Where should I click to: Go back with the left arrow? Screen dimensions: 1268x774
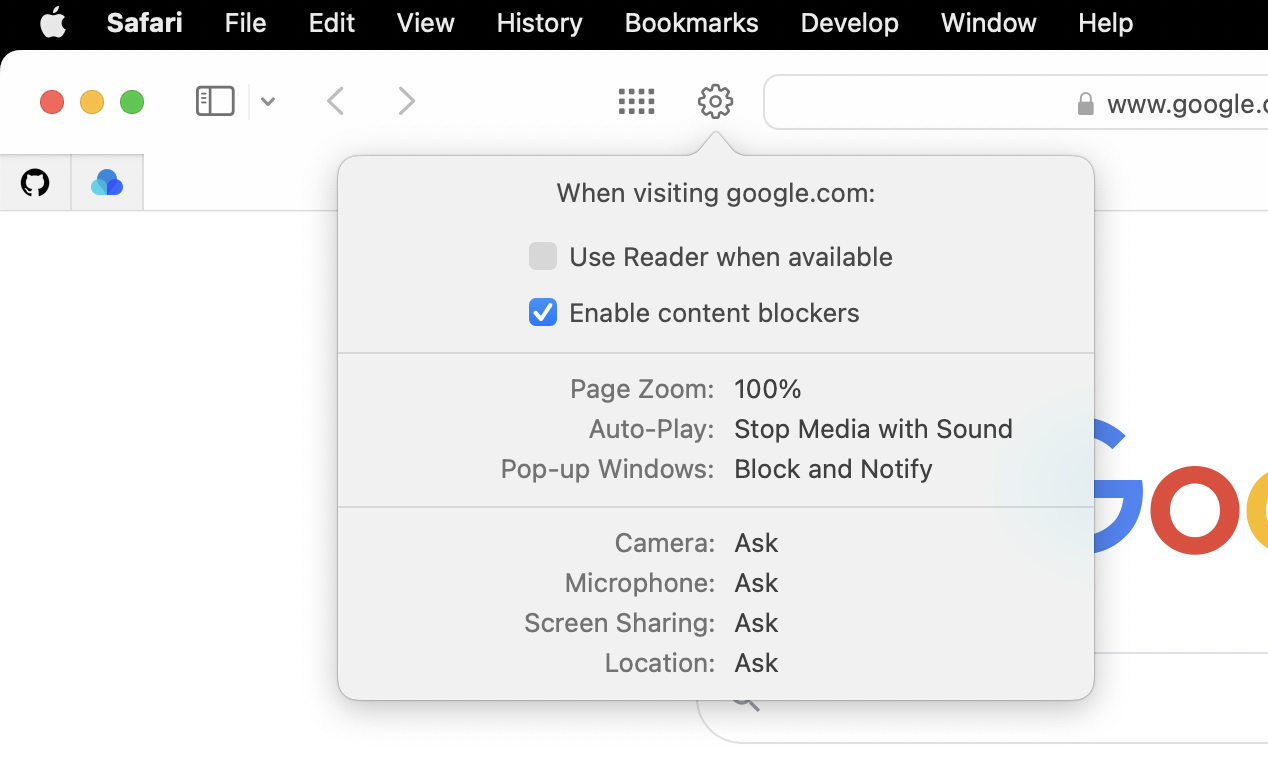pos(336,101)
